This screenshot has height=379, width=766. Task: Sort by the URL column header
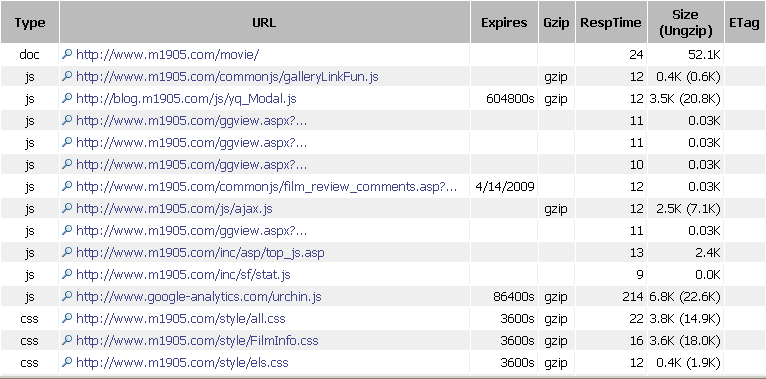point(264,22)
